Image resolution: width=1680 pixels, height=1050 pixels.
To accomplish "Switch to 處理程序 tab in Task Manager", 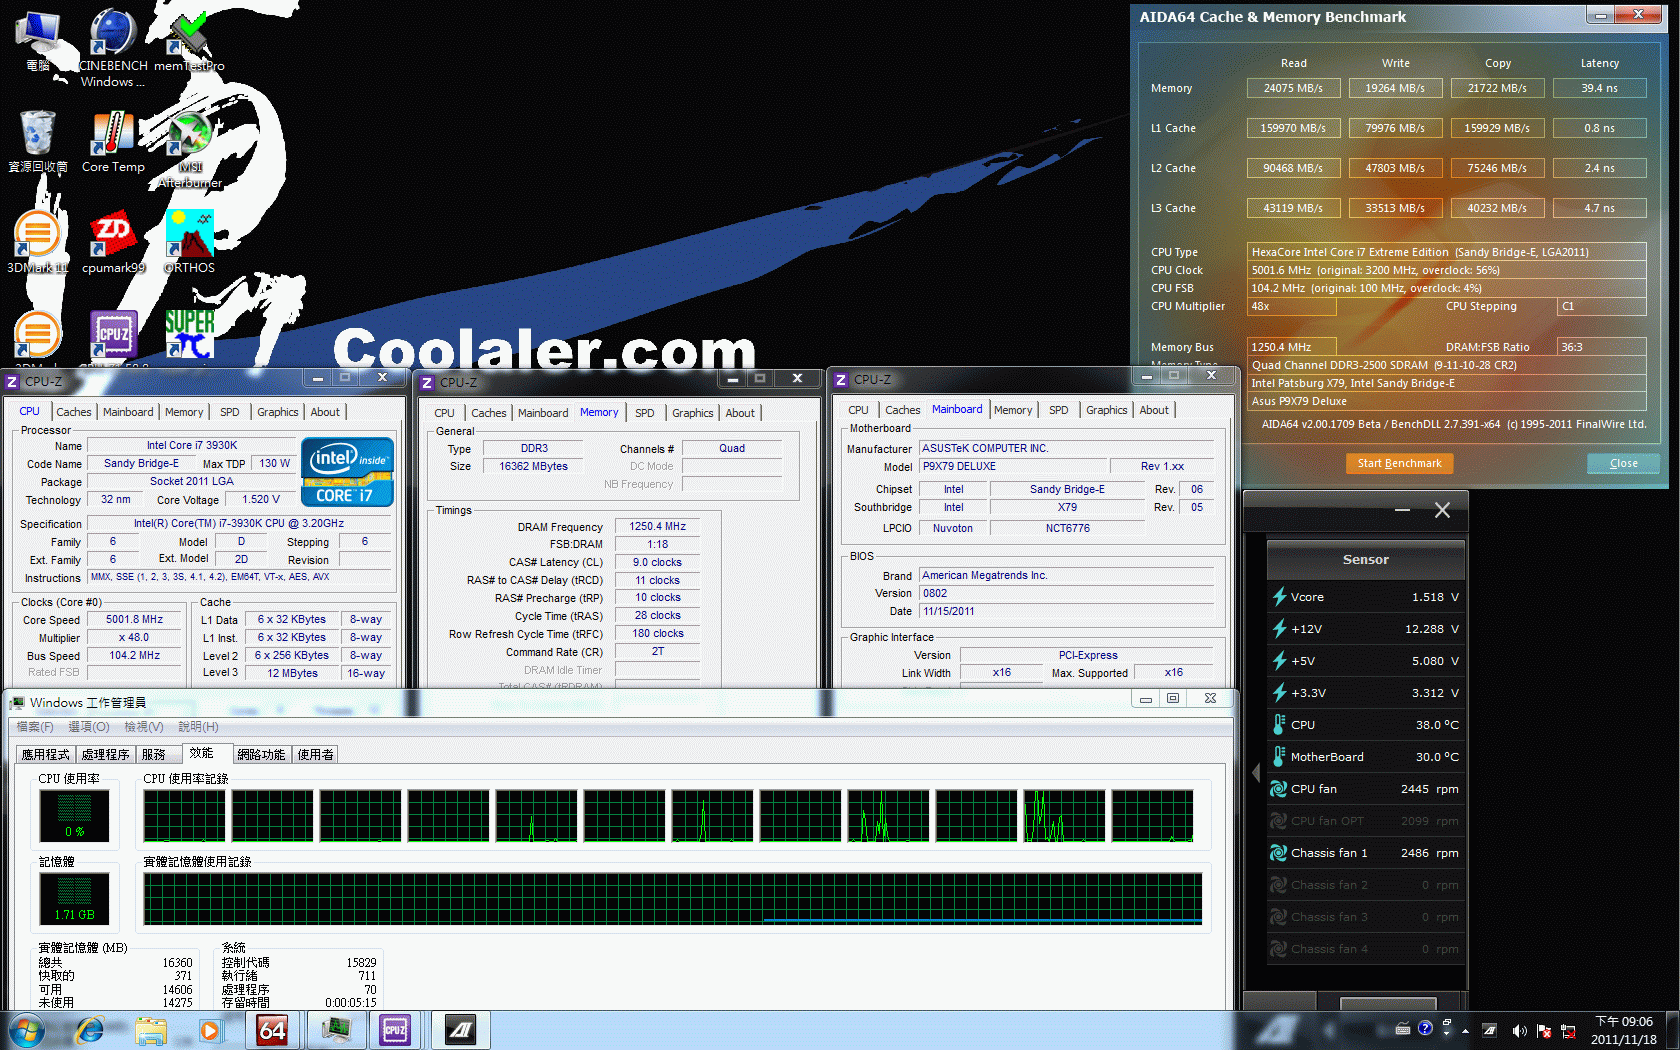I will tap(106, 754).
